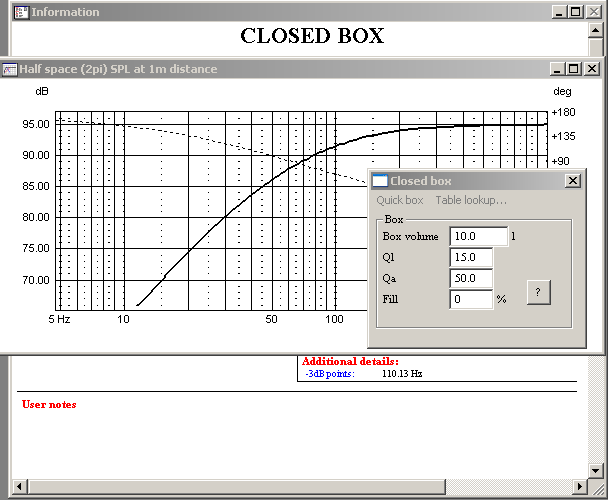Edit the Fill percentage field
The image size is (608, 500).
(471, 299)
